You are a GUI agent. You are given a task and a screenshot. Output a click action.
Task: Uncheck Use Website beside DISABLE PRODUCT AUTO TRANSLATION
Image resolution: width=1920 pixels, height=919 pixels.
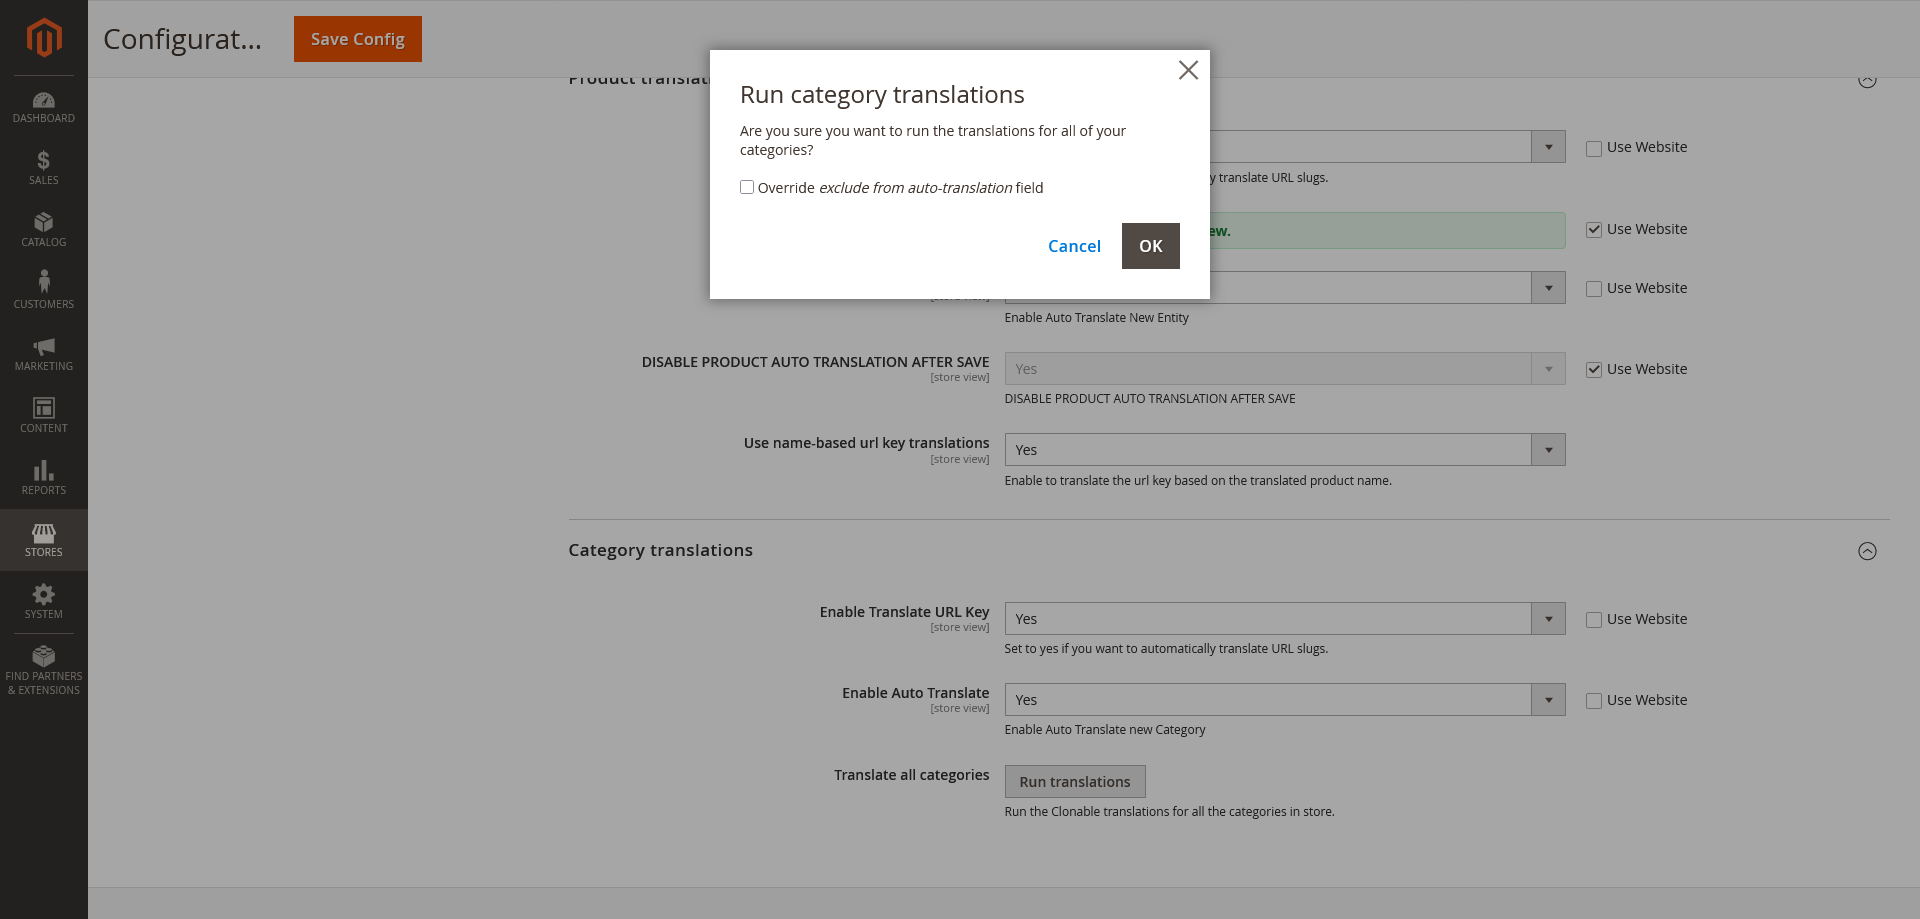1594,369
